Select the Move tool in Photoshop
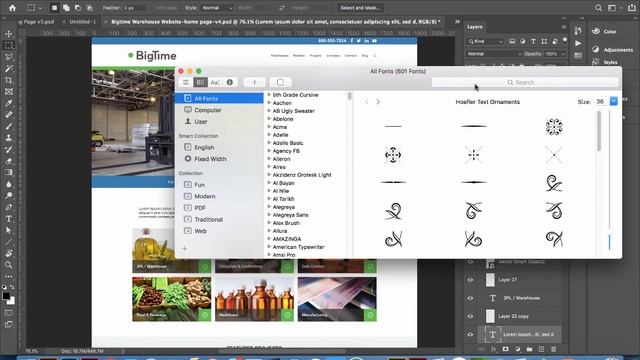640x360 pixels. pyautogui.click(x=9, y=34)
